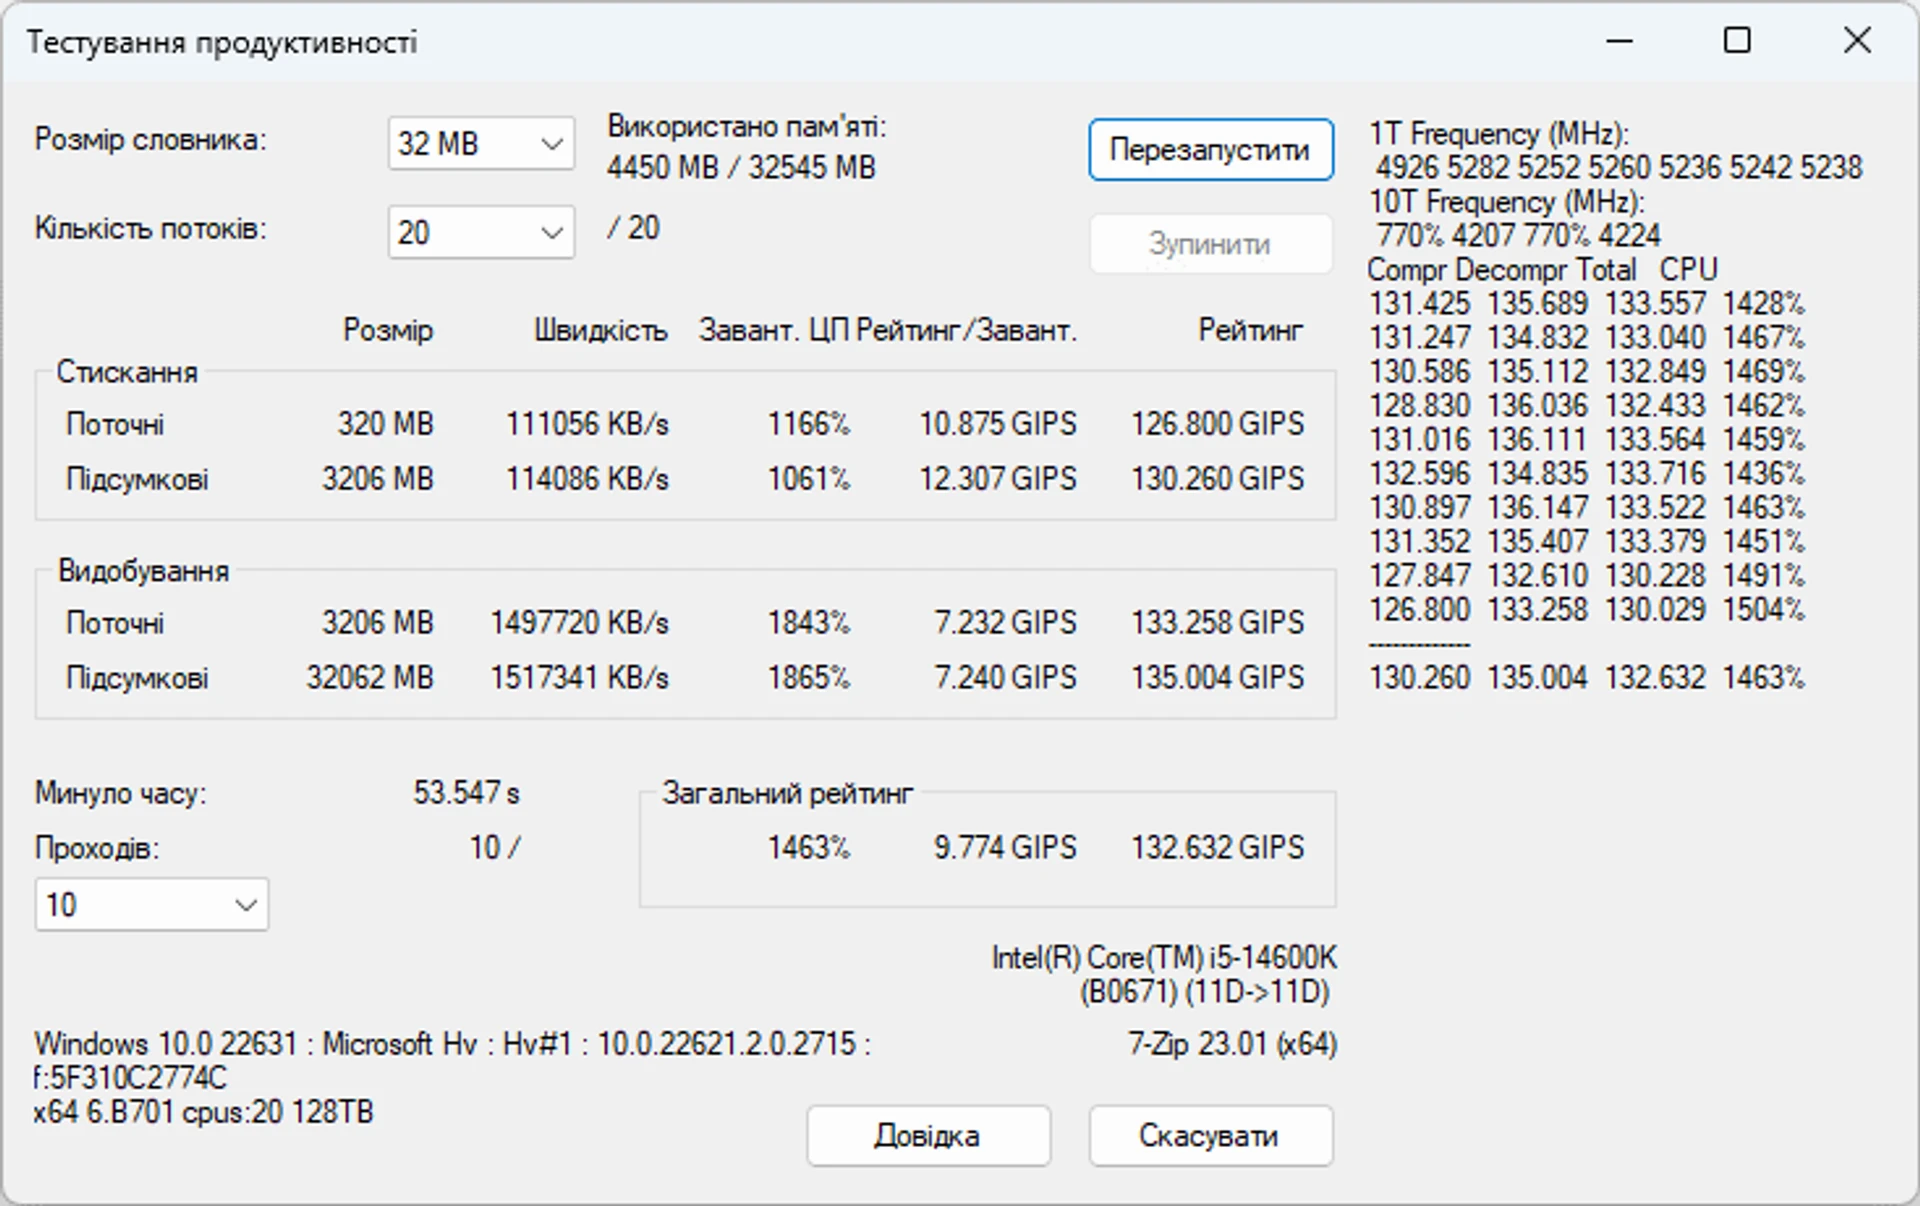Minimize the benchmark window
Screen dimensions: 1920x1206
[x=1619, y=41]
